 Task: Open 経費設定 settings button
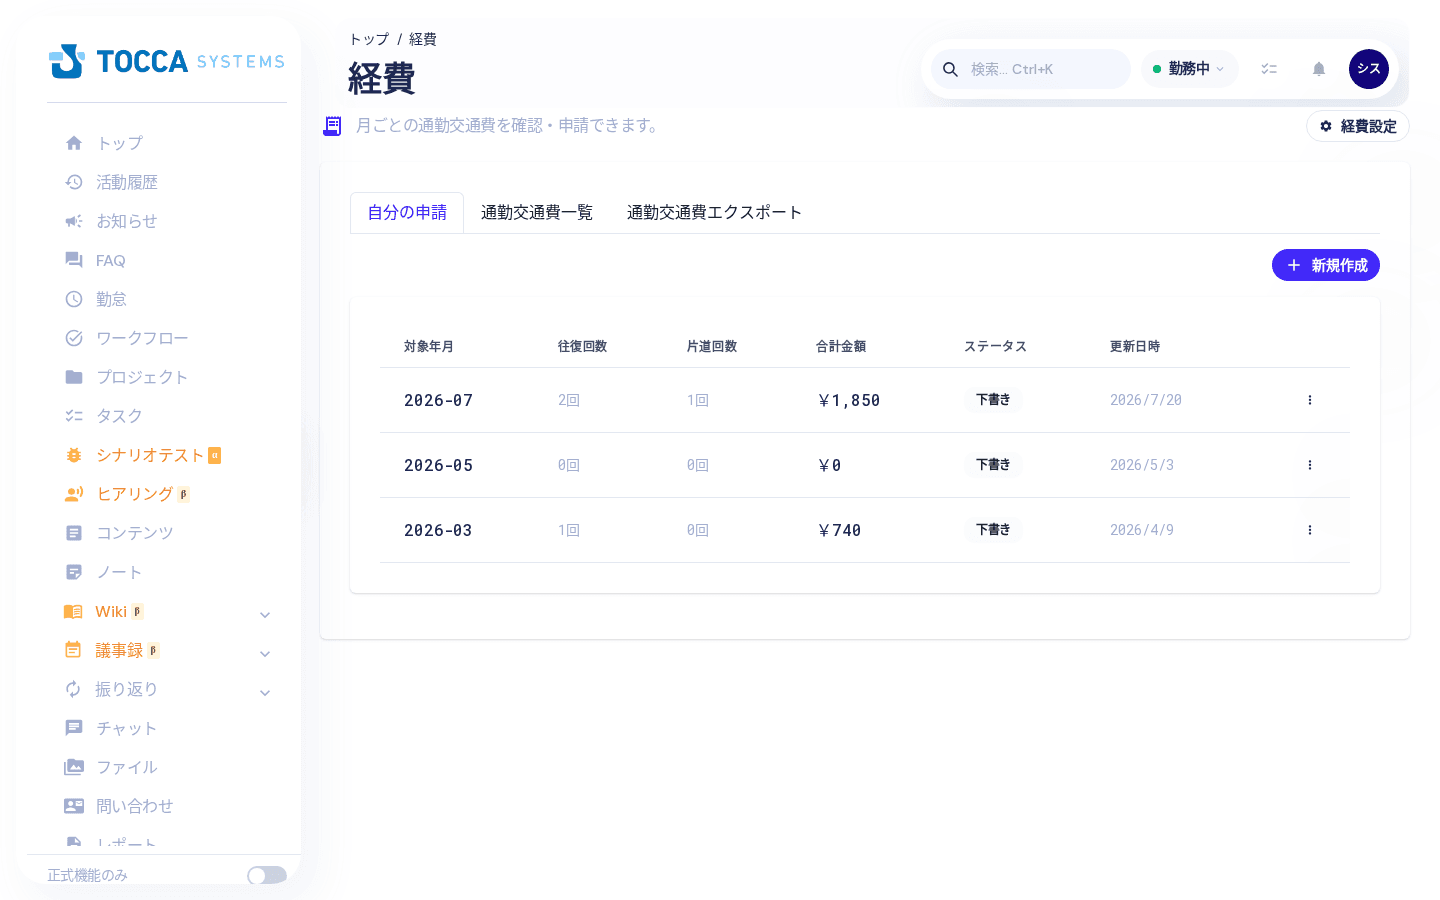1358,126
